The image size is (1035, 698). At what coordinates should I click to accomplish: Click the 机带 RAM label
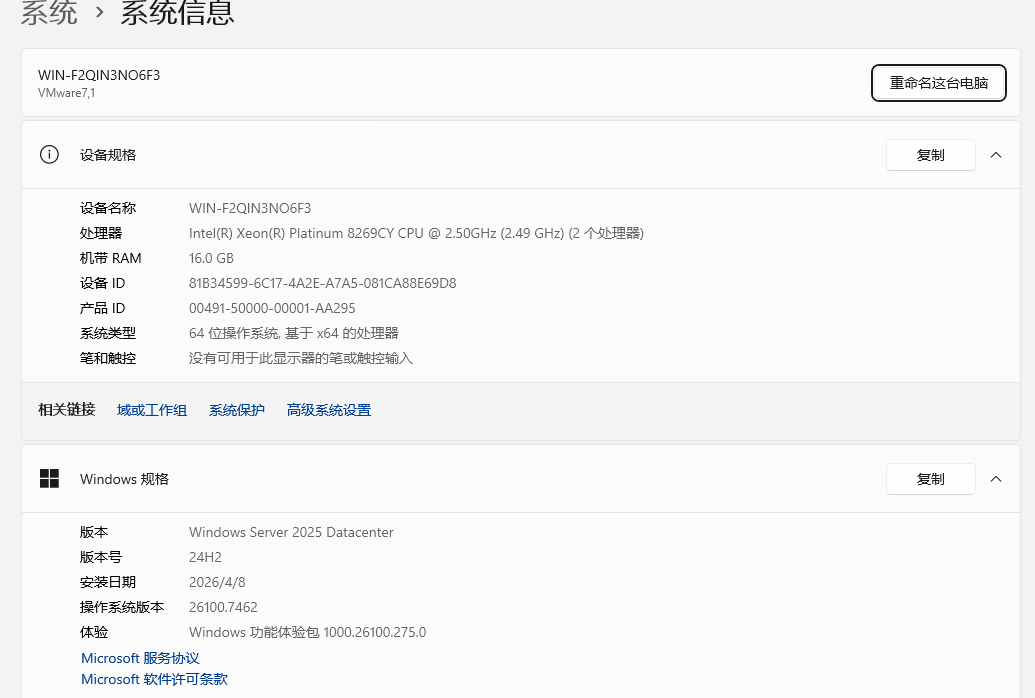click(x=111, y=259)
